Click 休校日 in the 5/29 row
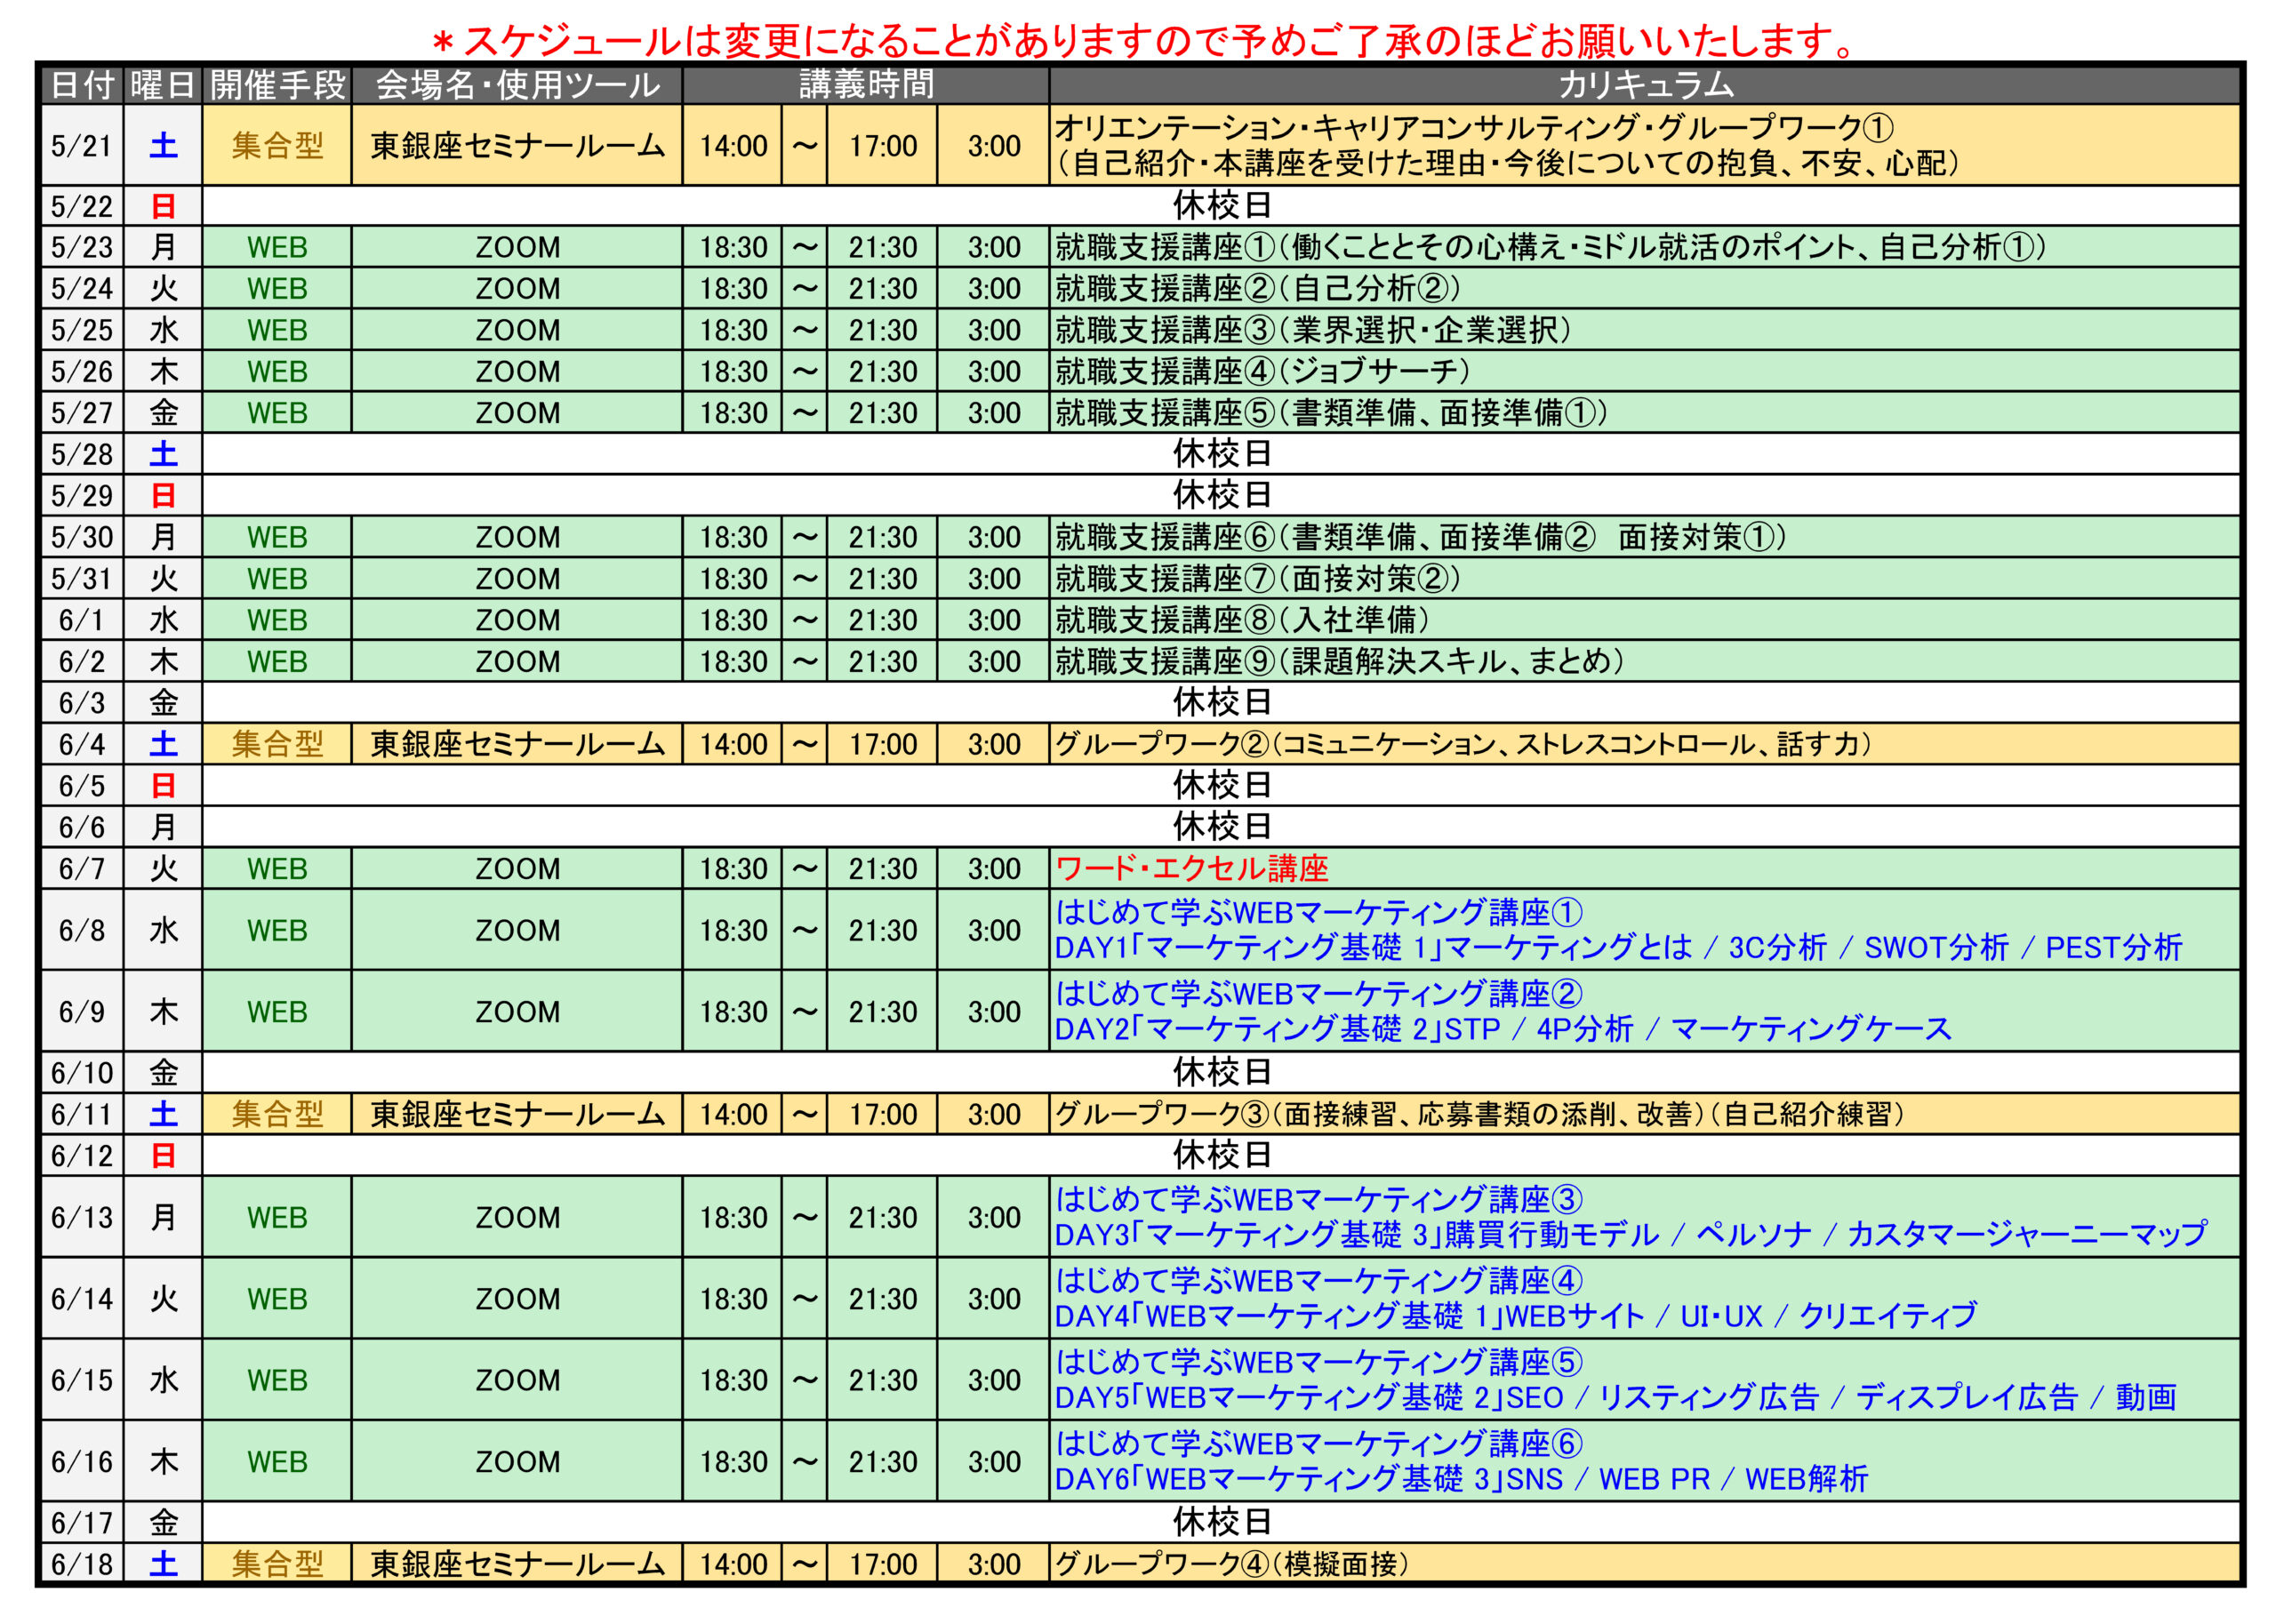2276x1624 pixels. click(1221, 495)
